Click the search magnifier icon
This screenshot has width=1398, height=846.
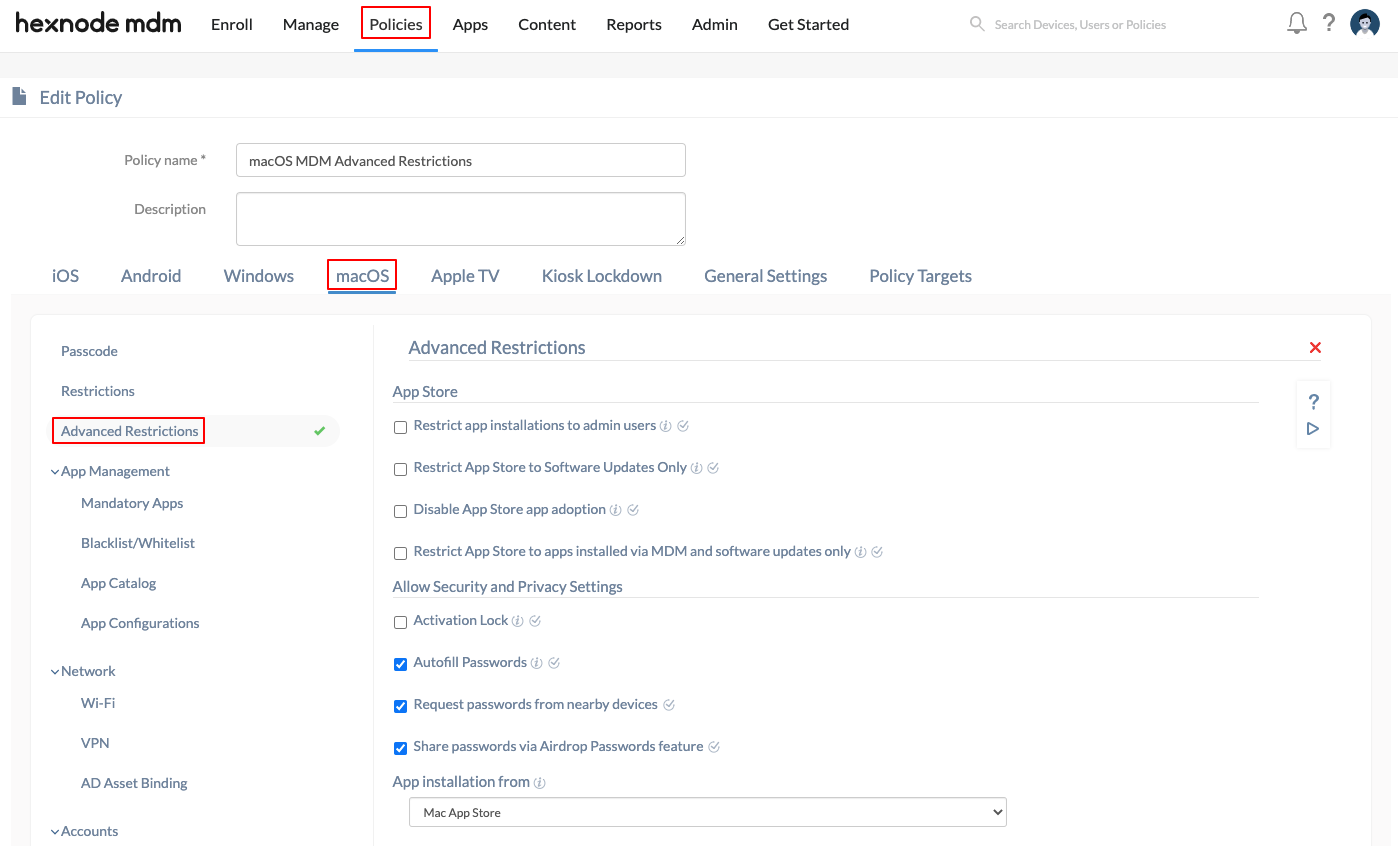pos(977,23)
